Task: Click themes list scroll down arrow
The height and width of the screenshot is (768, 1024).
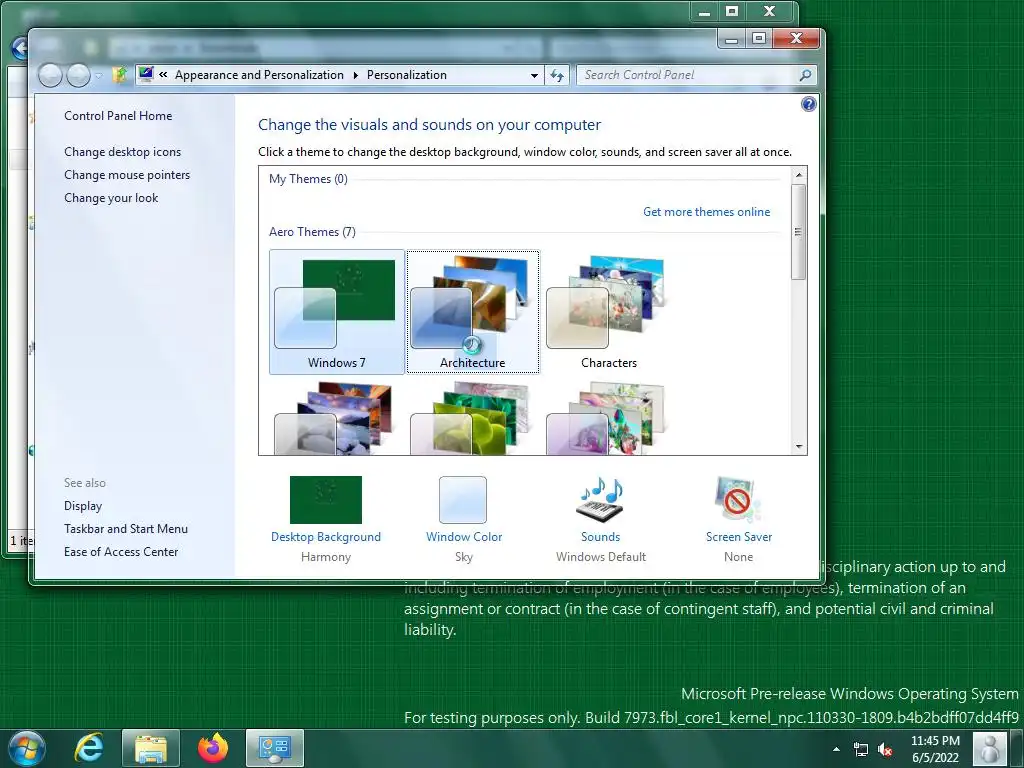Action: point(798,447)
